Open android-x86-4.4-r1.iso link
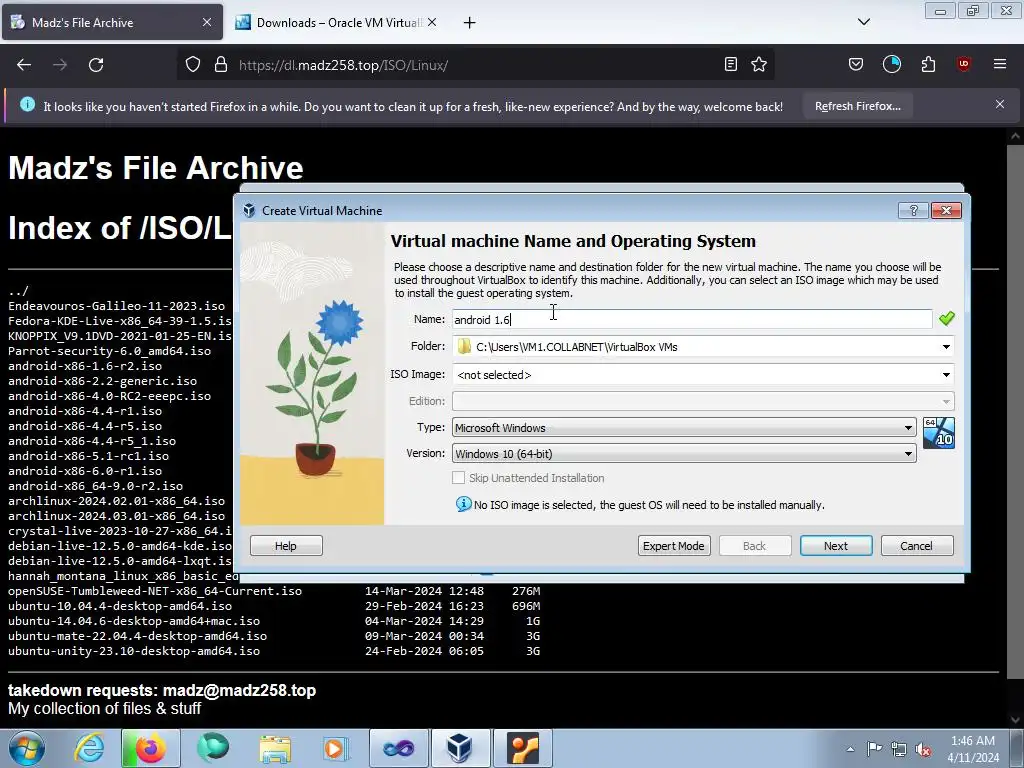1024x768 pixels. [85, 411]
